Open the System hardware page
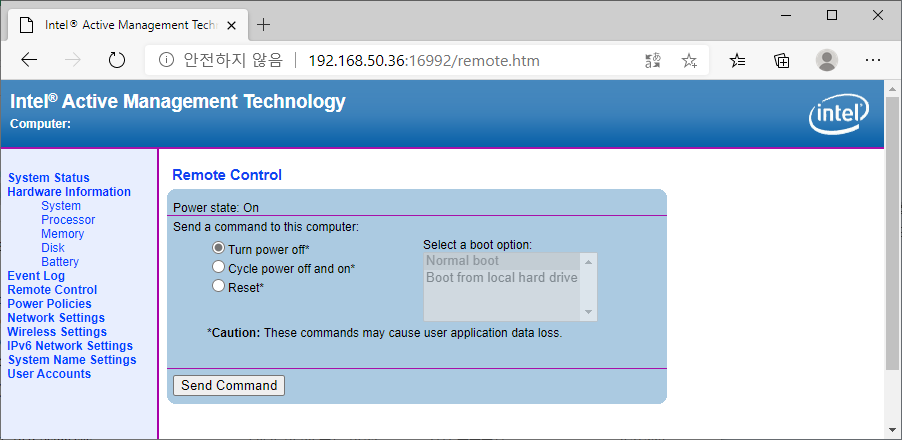This screenshot has height=440, width=902. tap(61, 206)
